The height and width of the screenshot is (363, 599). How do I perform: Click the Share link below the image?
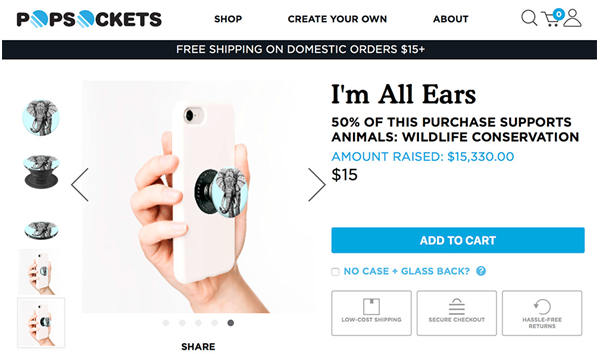[198, 347]
